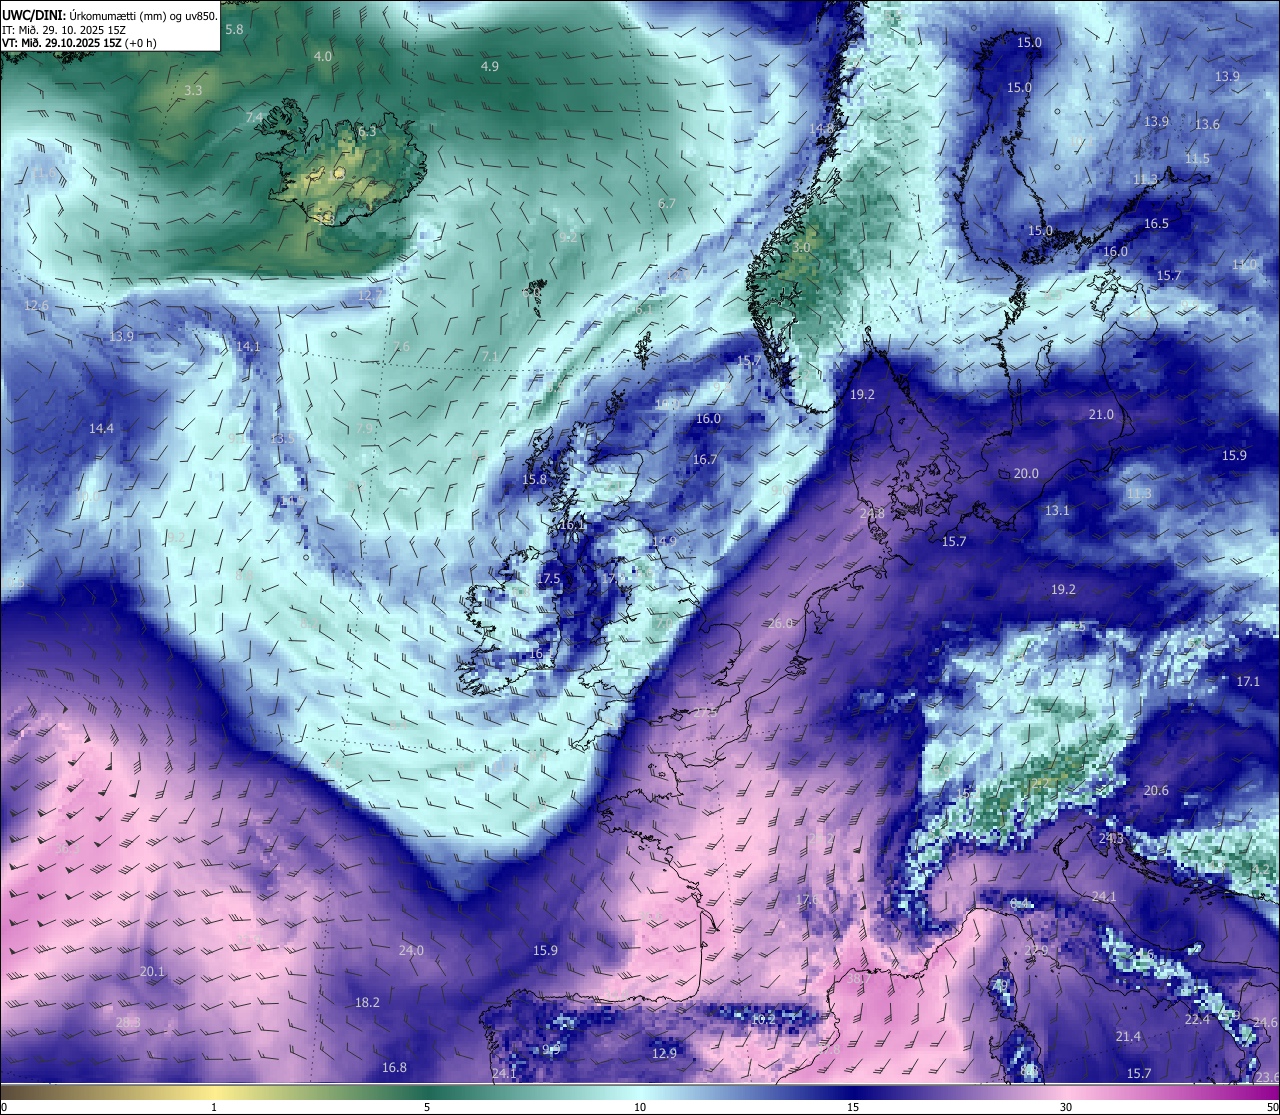1280x1115 pixels.
Task: Click the 21.4 value label
Action: (x=1128, y=1037)
